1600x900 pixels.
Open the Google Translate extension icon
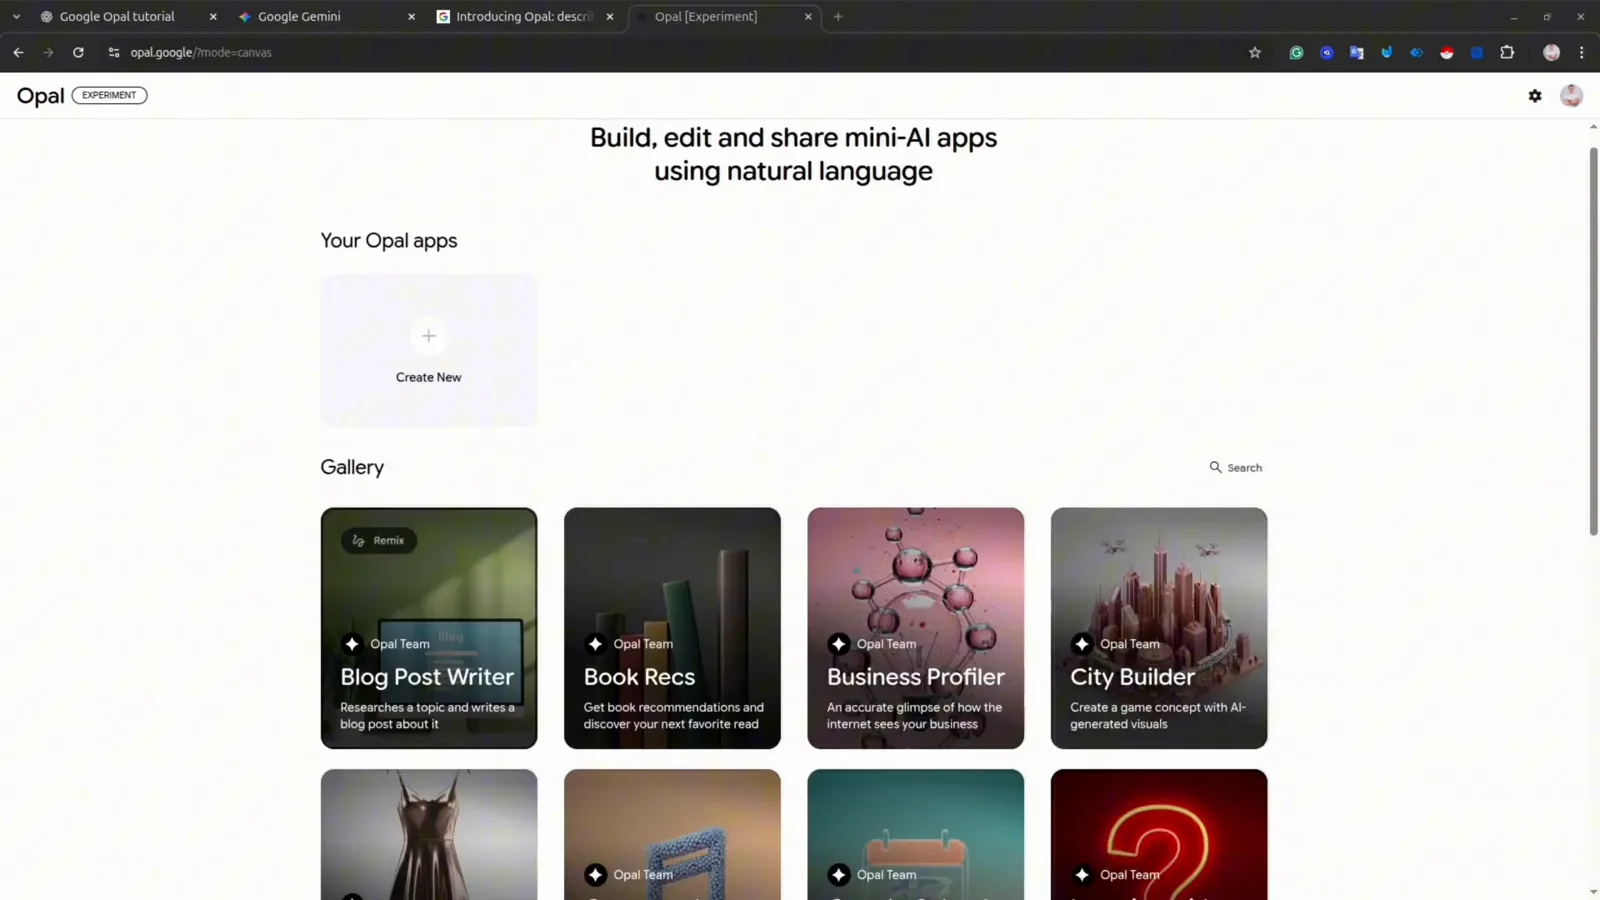click(1356, 53)
